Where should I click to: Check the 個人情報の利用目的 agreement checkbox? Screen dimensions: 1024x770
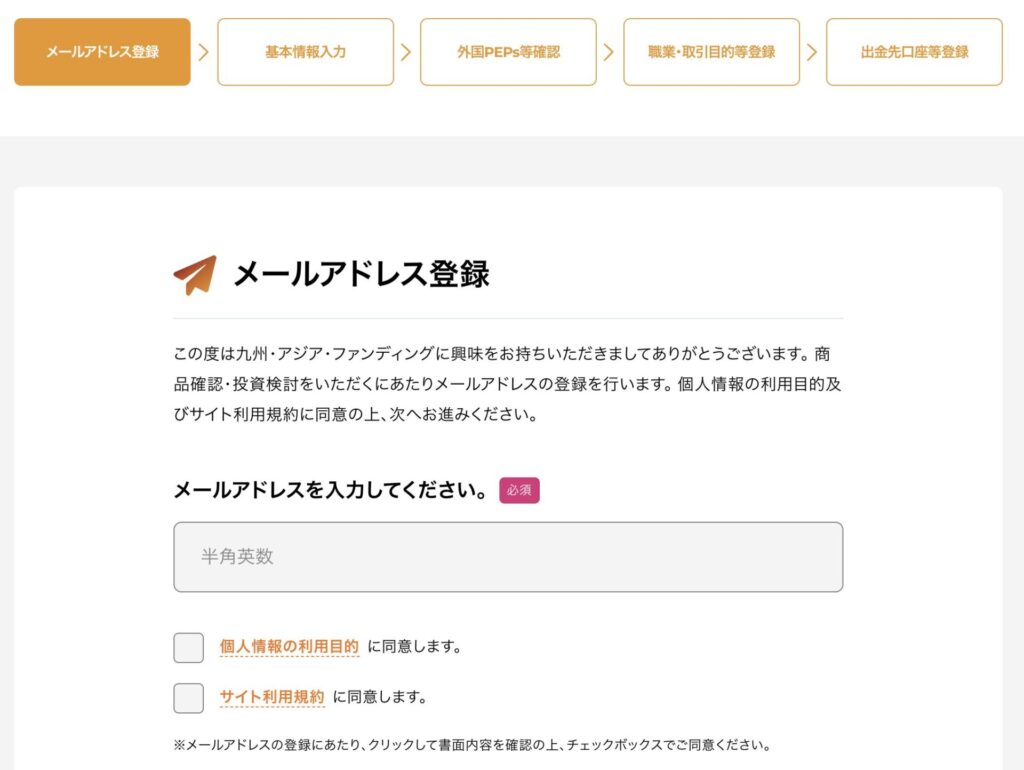[188, 648]
